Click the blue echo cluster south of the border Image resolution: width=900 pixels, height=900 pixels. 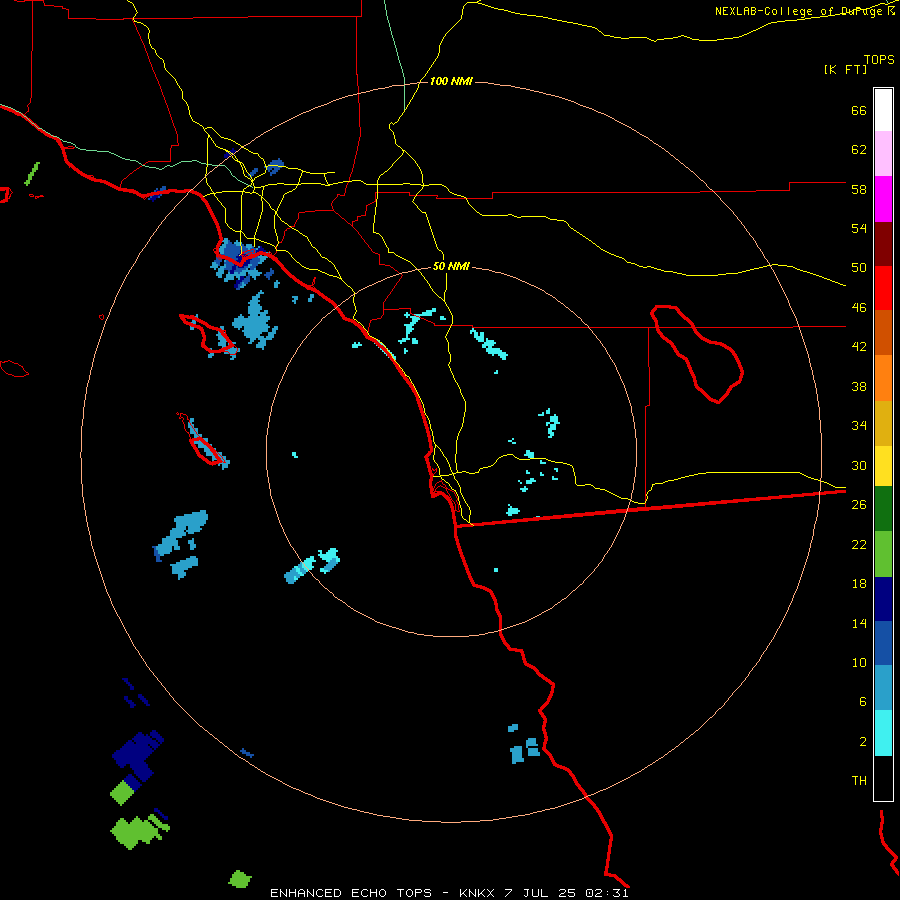[523, 746]
